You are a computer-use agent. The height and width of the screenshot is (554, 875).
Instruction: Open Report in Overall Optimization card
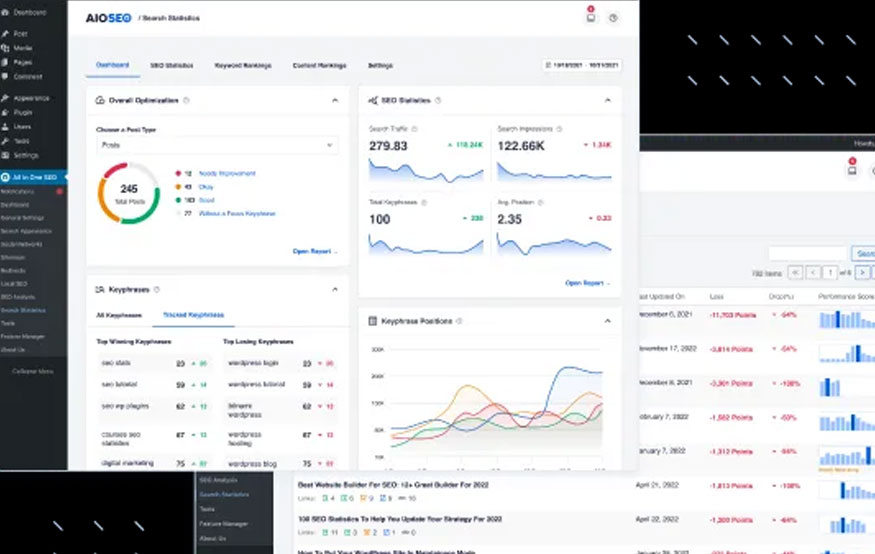(x=315, y=251)
